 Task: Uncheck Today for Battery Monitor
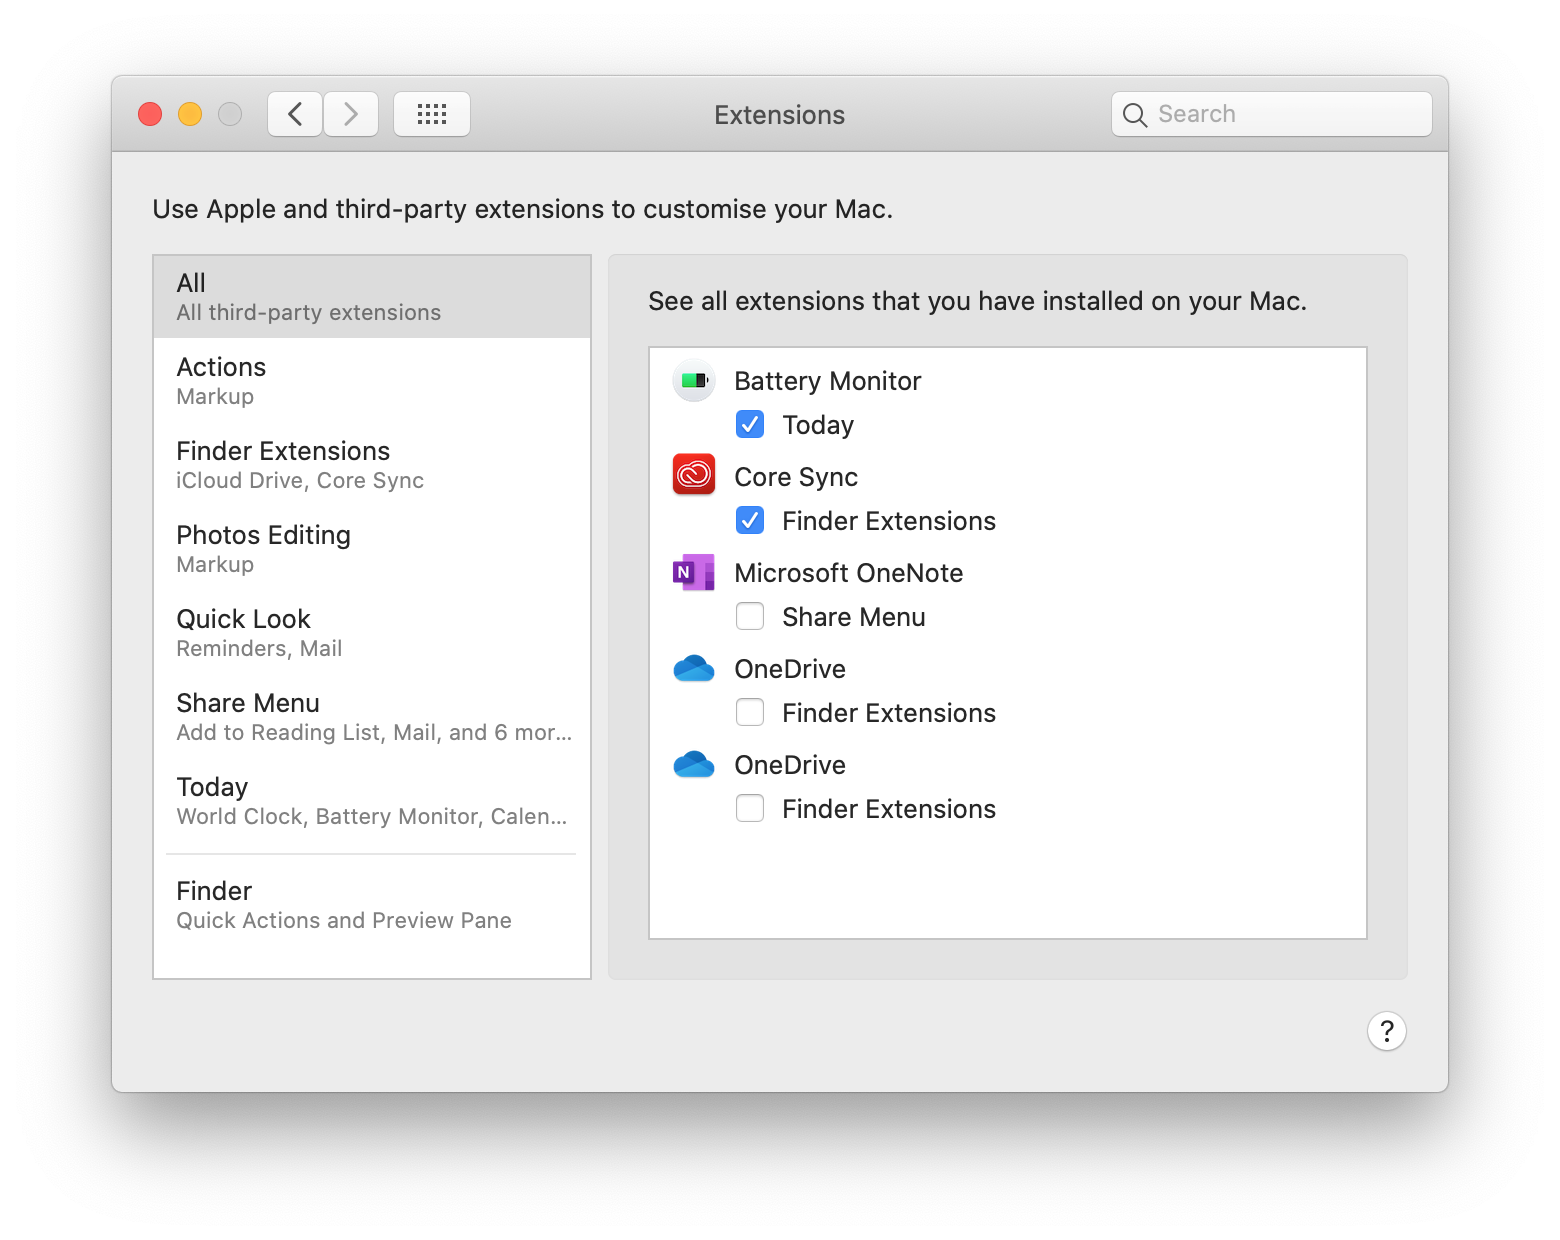tap(750, 425)
